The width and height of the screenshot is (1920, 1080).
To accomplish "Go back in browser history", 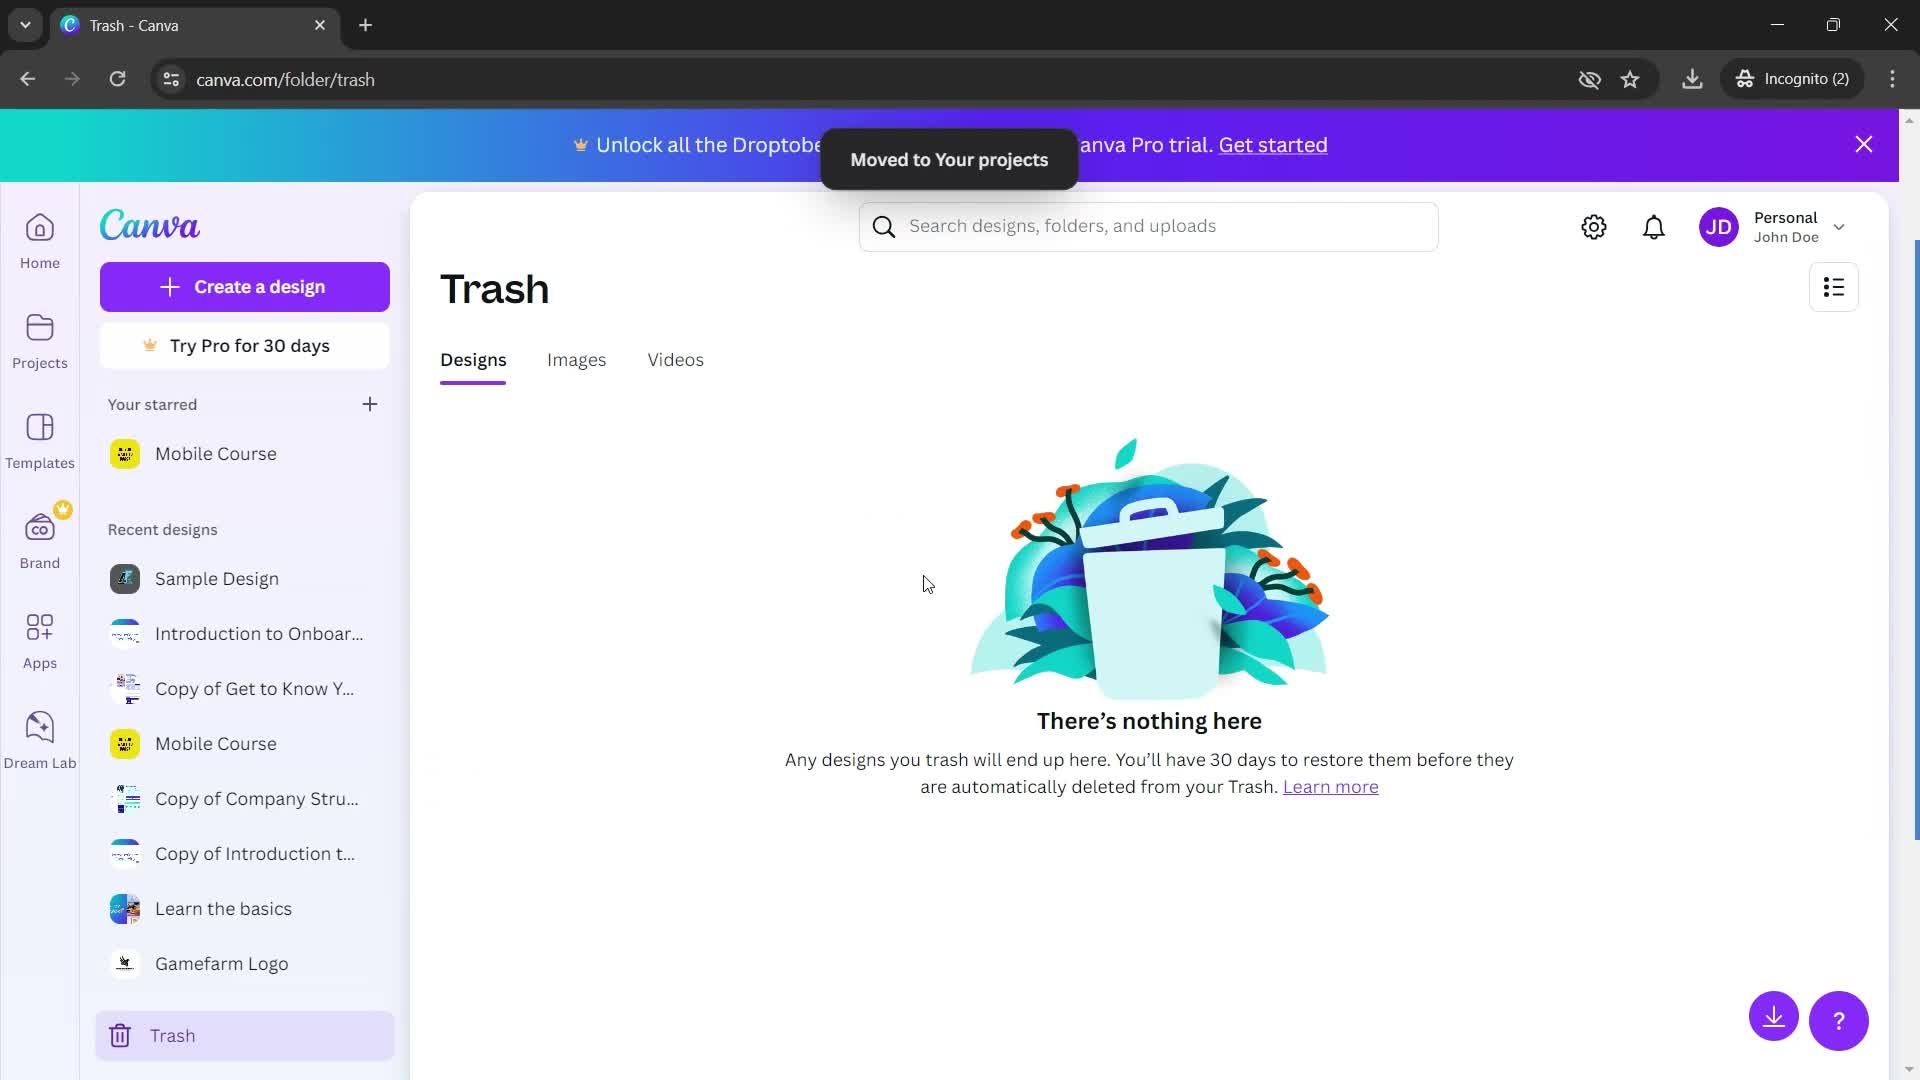I will click(x=28, y=79).
